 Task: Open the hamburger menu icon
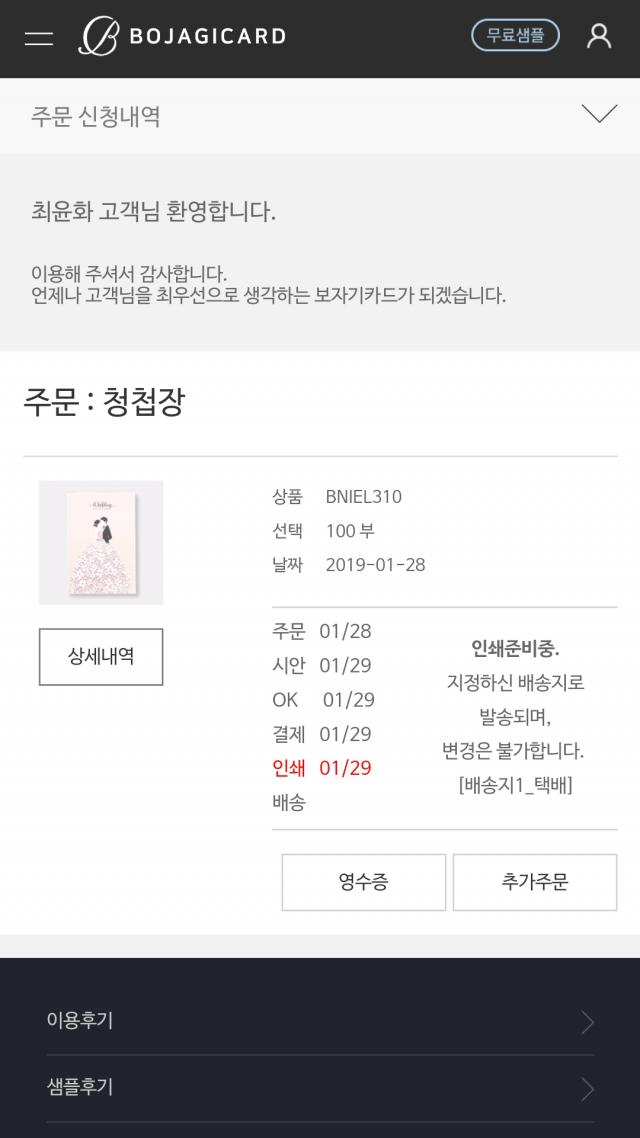(x=39, y=38)
